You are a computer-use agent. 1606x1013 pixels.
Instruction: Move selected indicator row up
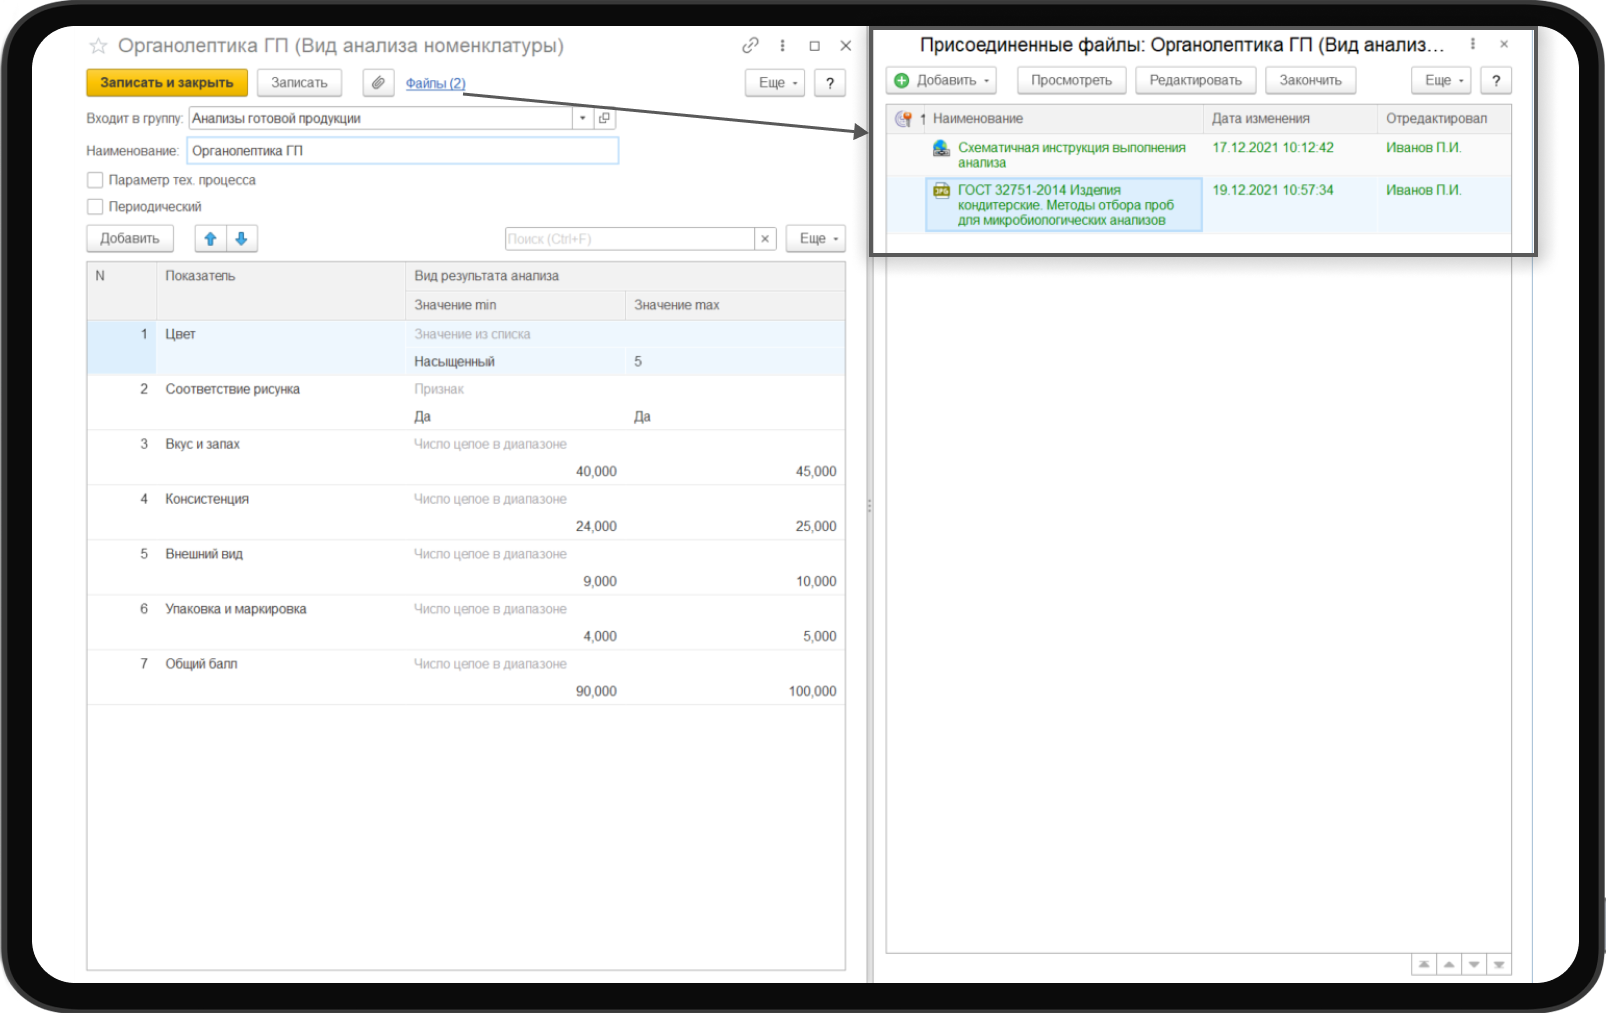pos(210,239)
